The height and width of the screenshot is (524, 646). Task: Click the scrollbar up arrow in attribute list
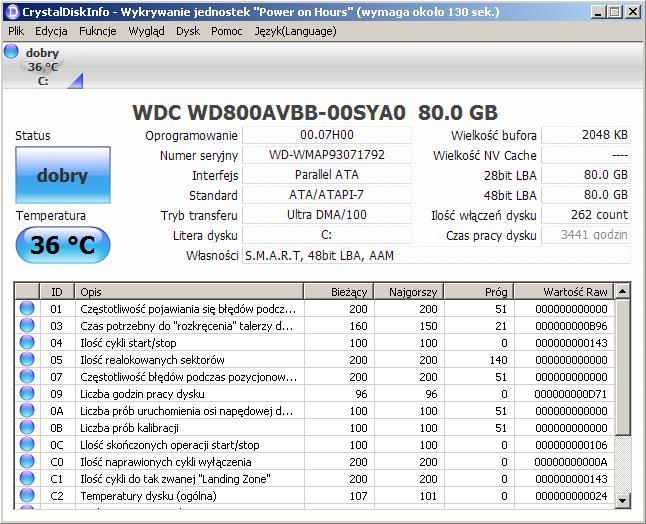622,291
